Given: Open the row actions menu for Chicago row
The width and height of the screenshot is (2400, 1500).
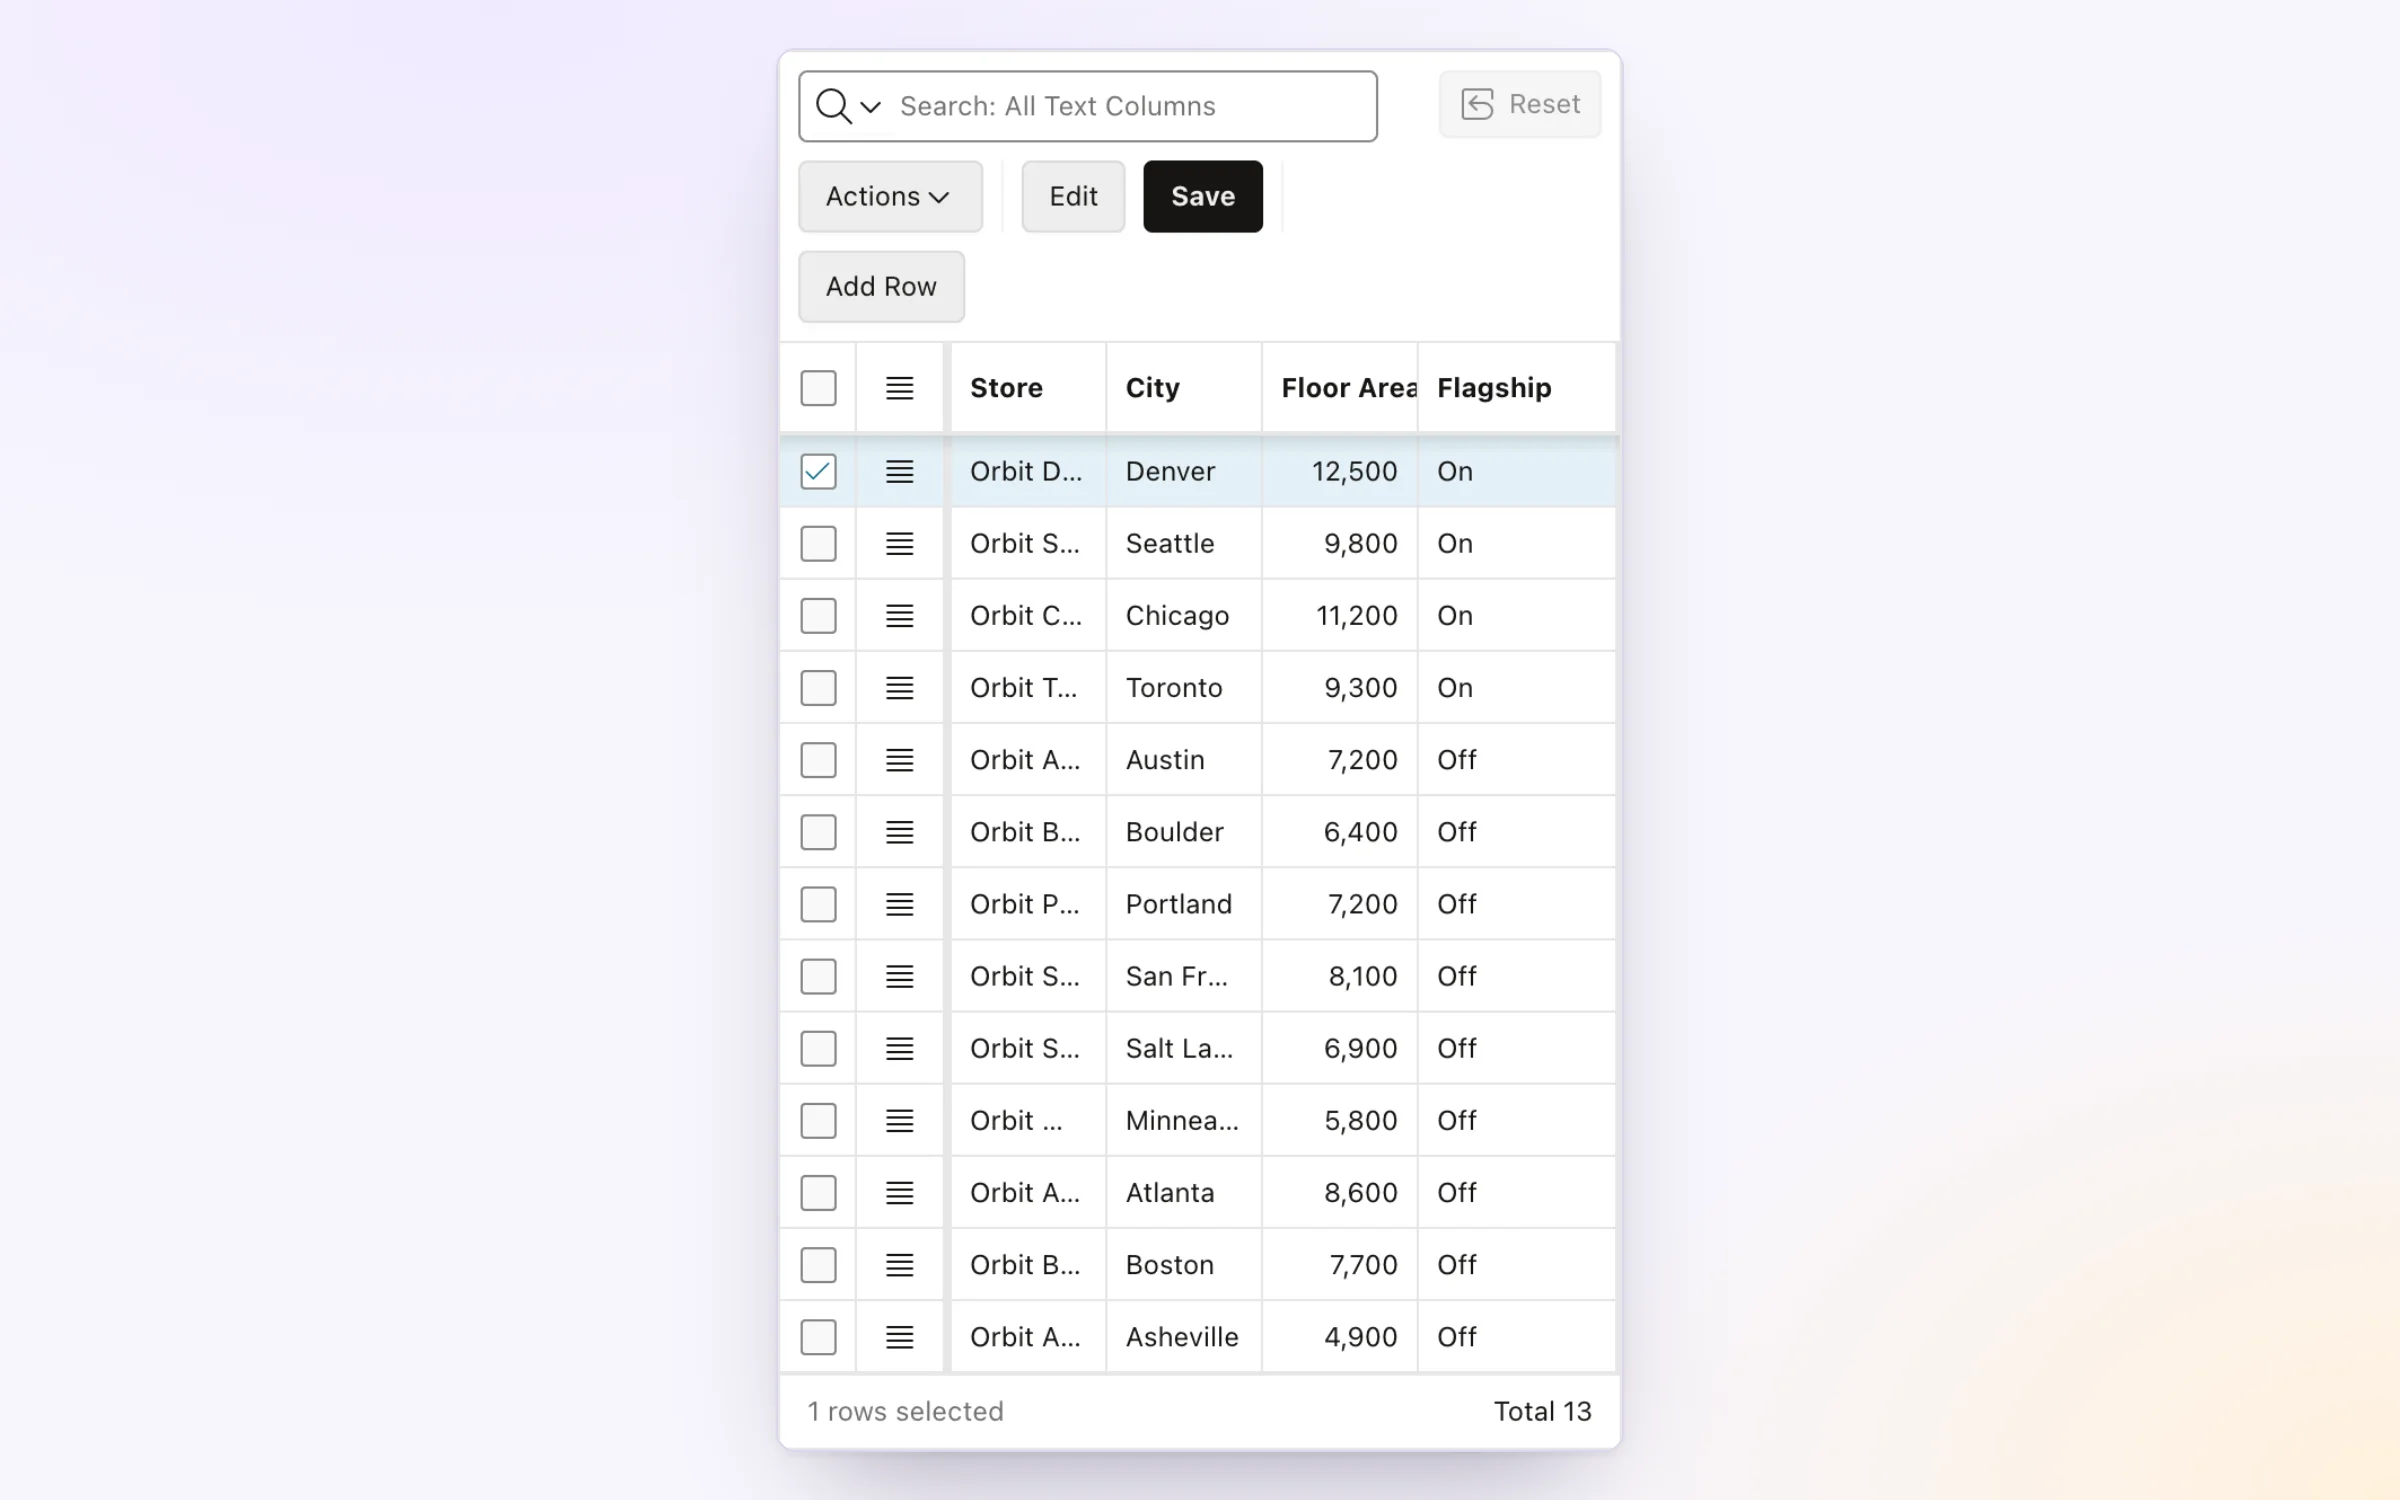Looking at the screenshot, I should [899, 615].
